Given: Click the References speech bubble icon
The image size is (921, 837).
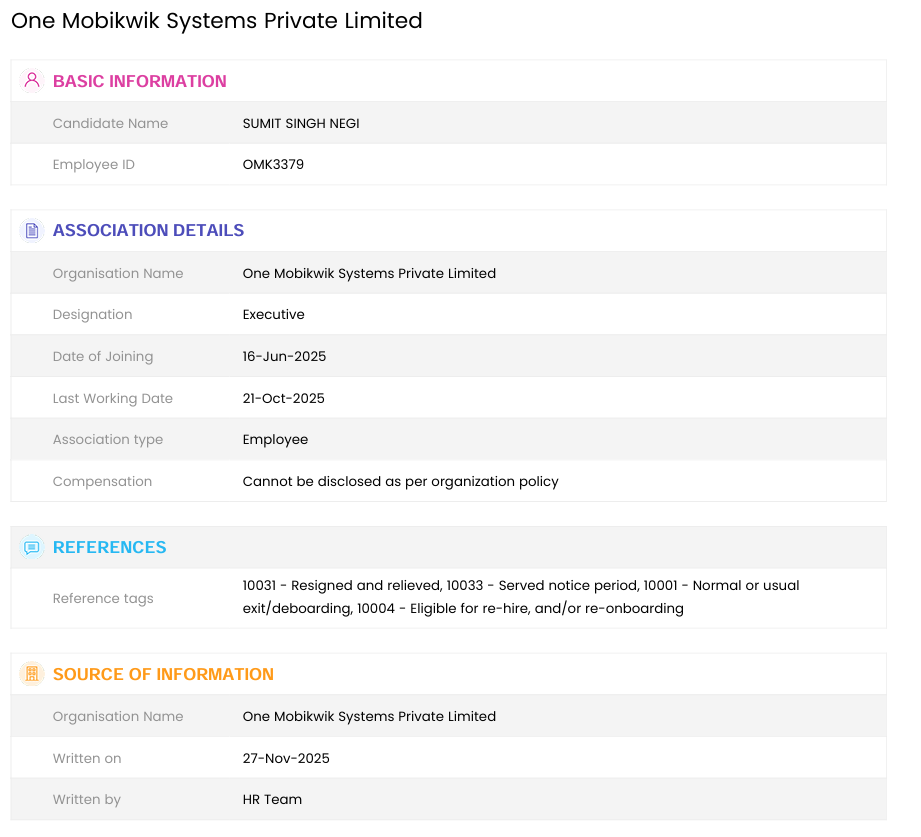Looking at the screenshot, I should click(x=32, y=548).
